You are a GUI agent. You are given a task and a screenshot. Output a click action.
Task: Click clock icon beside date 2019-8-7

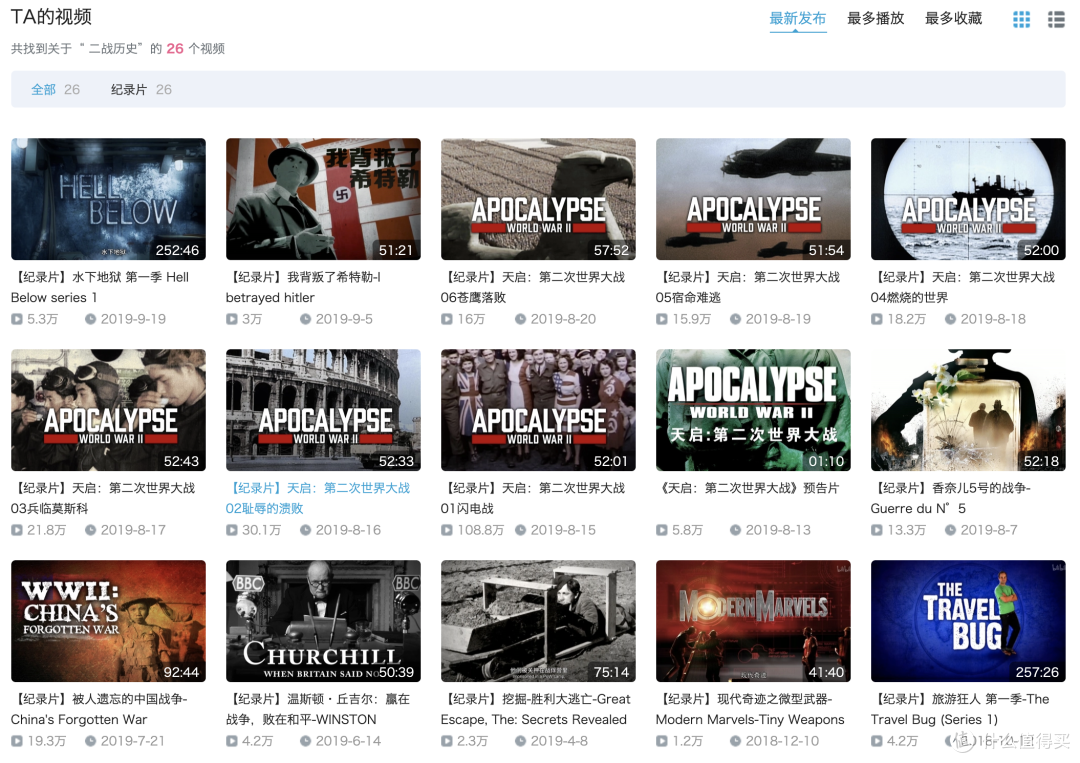point(951,530)
